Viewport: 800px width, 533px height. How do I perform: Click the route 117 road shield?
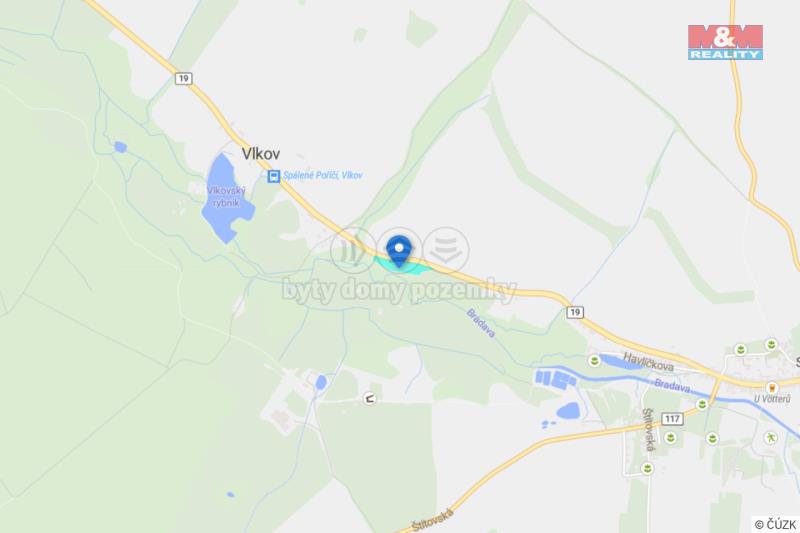(672, 419)
